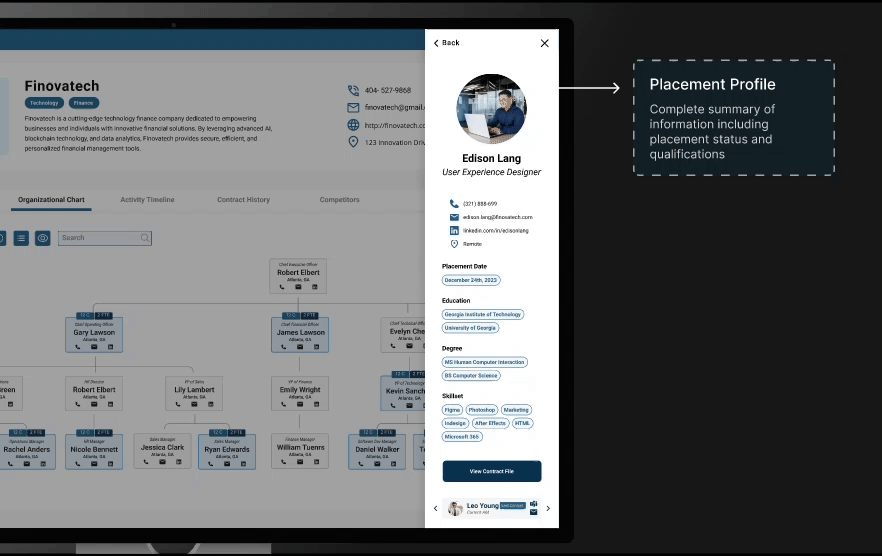Viewport: 882px width, 556px height.
Task: Click the LinkedIn icon on James Lawson's card
Action: point(316,347)
